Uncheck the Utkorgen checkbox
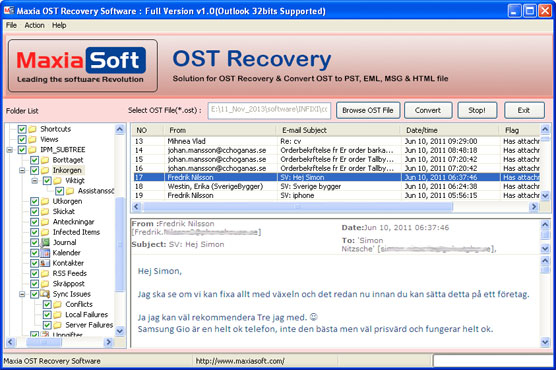The image size is (556, 370). pos(34,201)
